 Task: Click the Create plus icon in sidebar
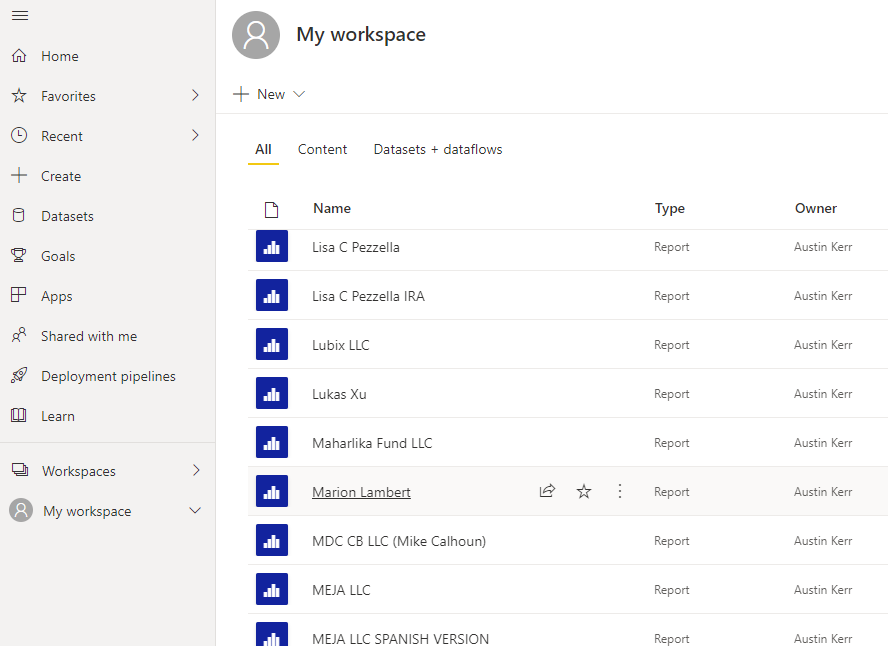pyautogui.click(x=19, y=176)
